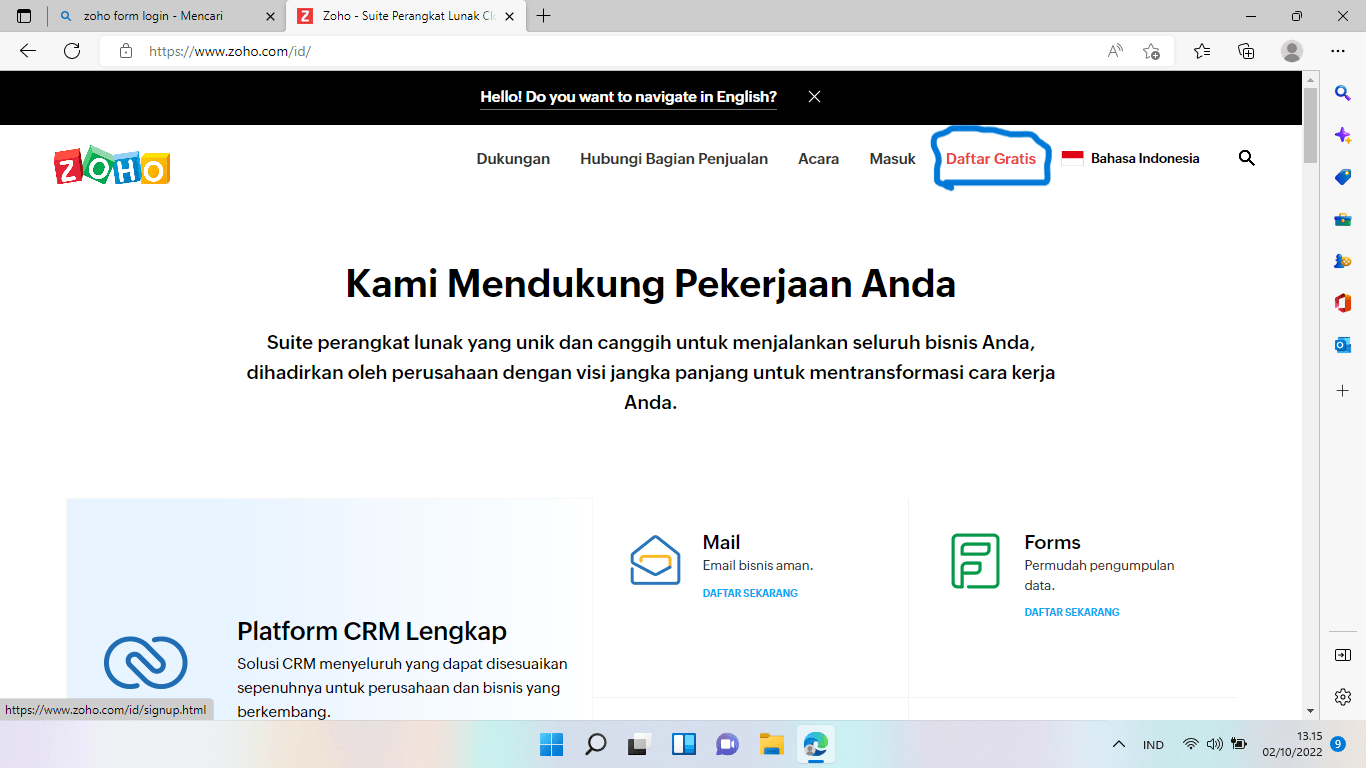Click the Forms product icon
The width and height of the screenshot is (1366, 768).
tap(975, 561)
